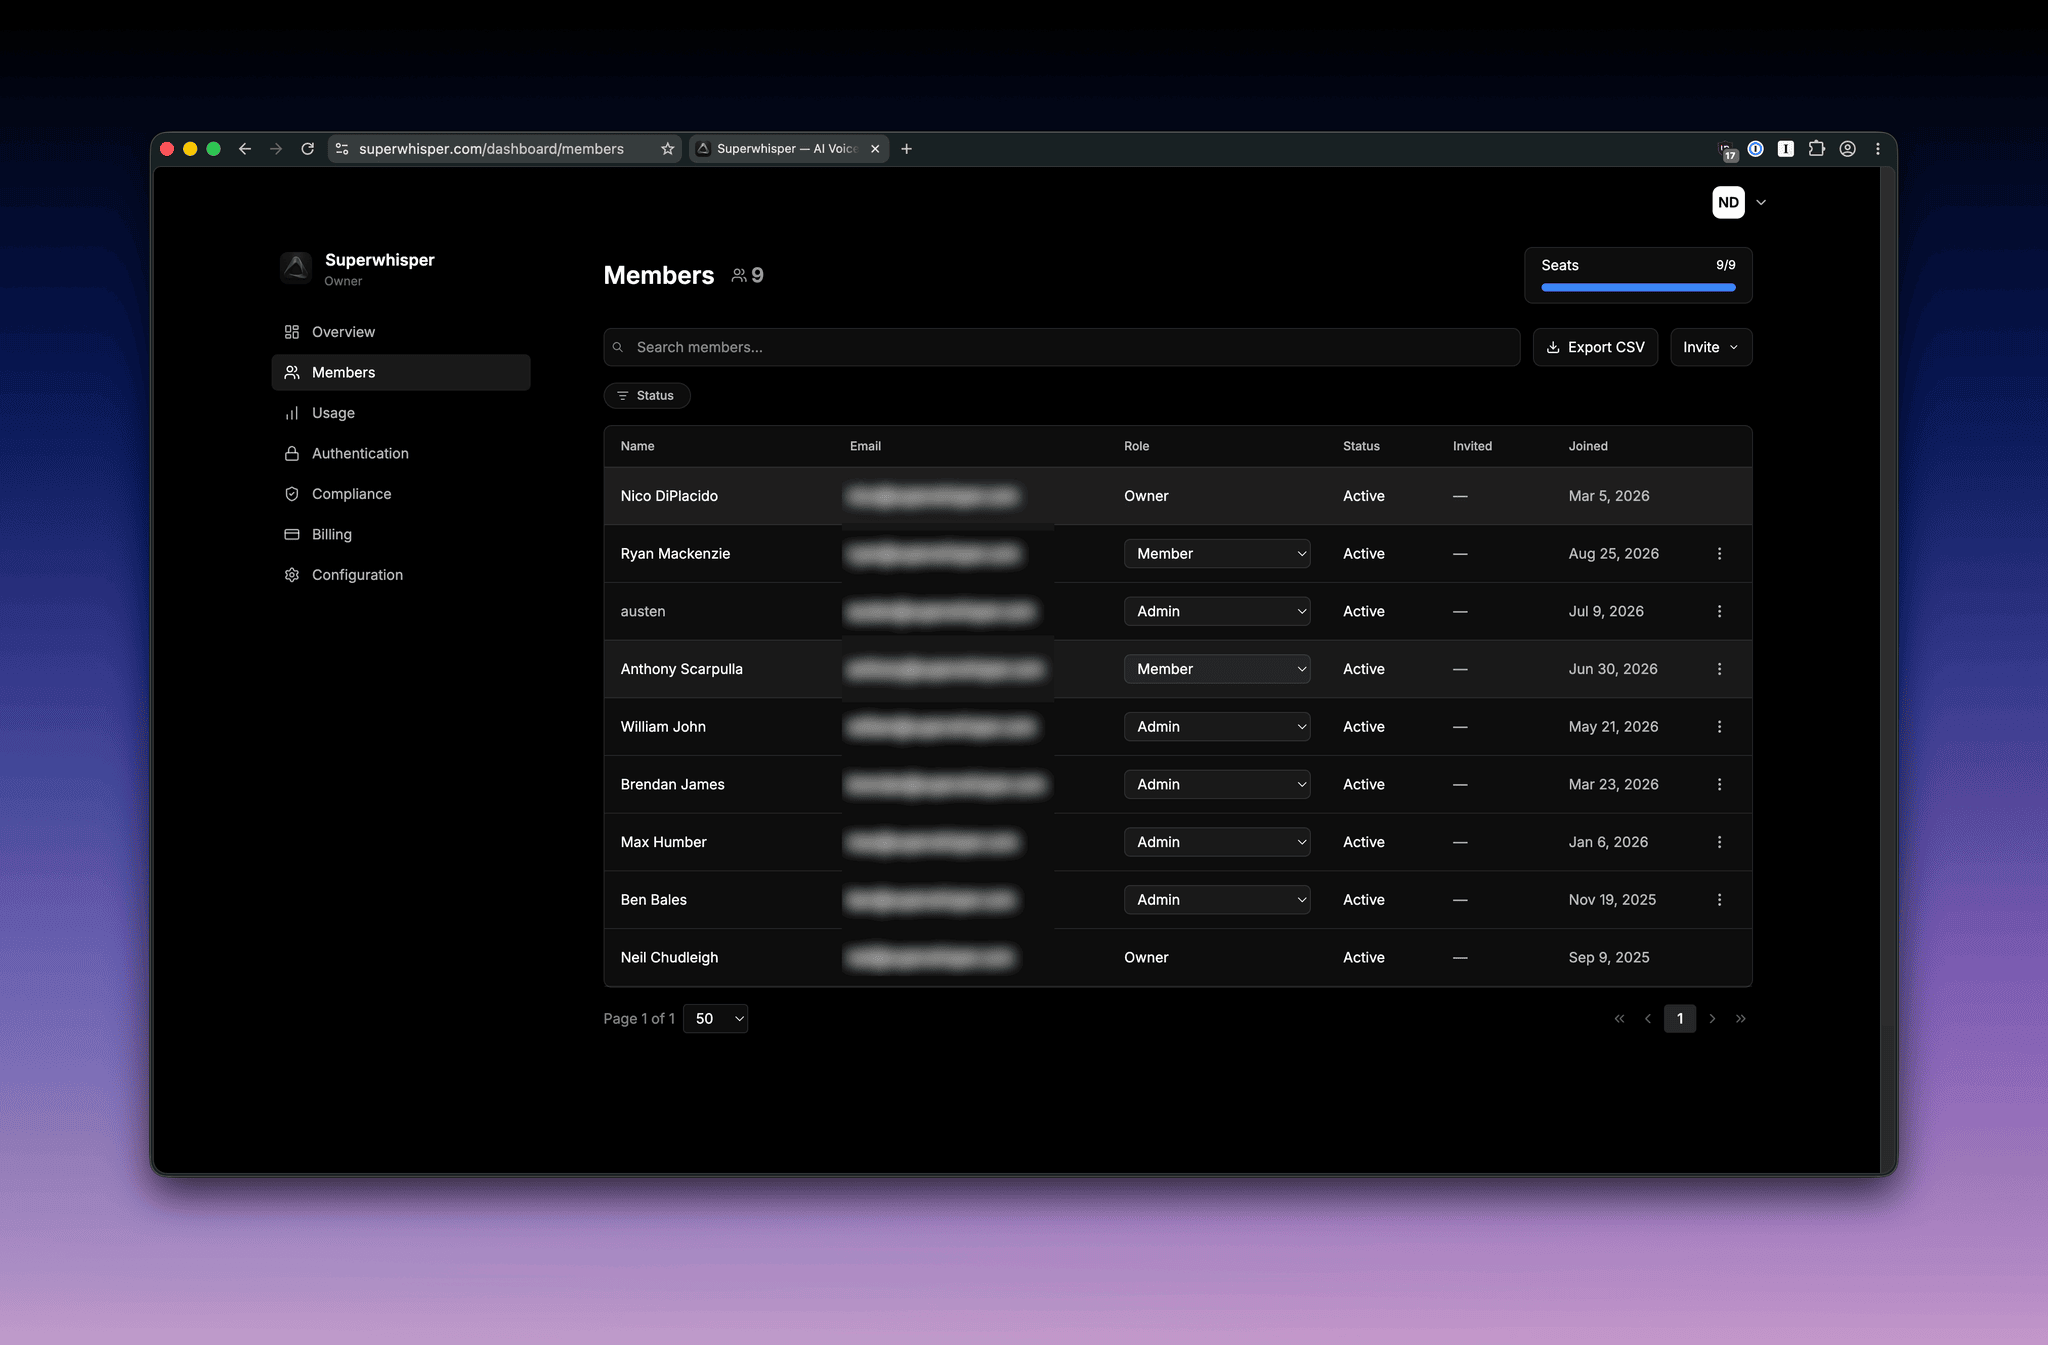The width and height of the screenshot is (2048, 1345).
Task: Click the Export CSV button
Action: tap(1595, 347)
